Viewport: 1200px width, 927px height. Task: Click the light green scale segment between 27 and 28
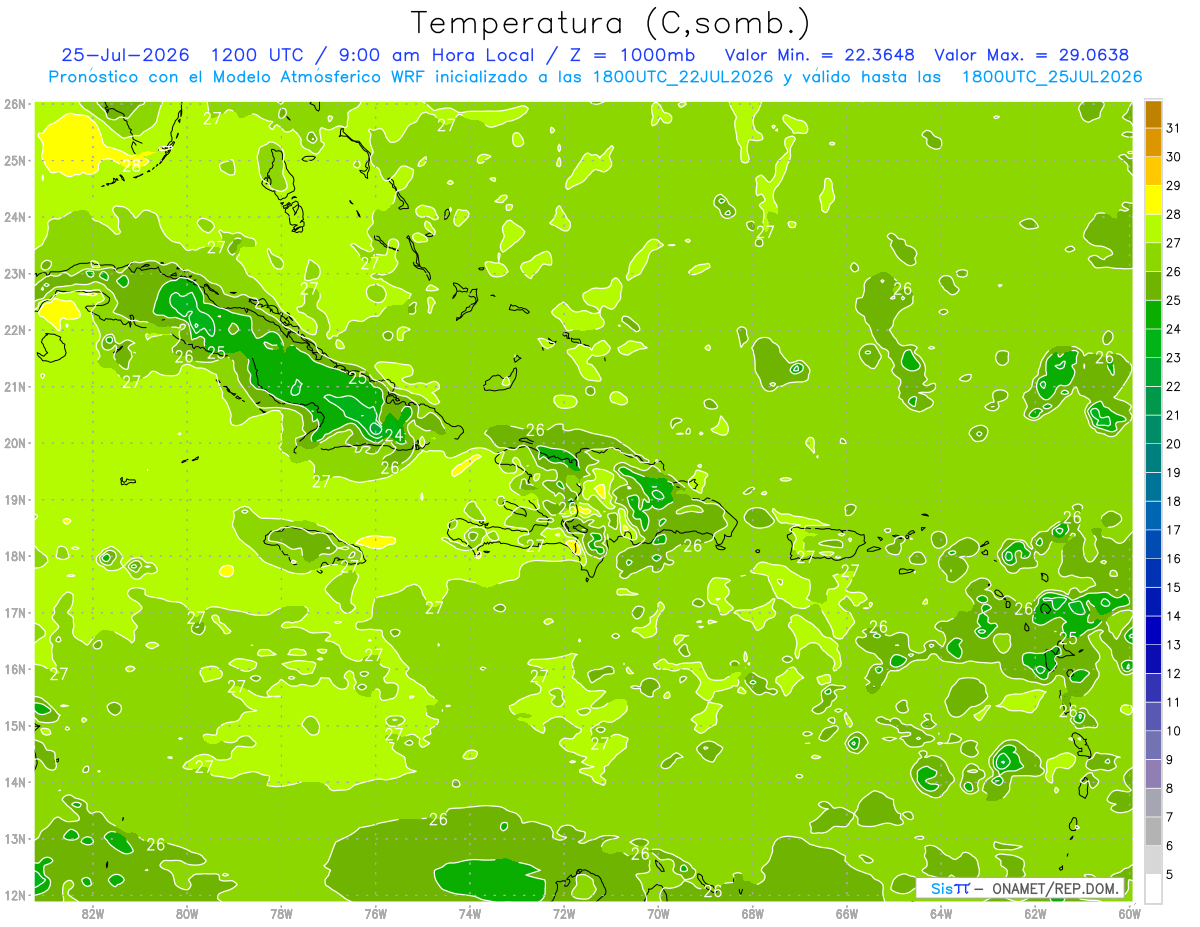[1153, 229]
